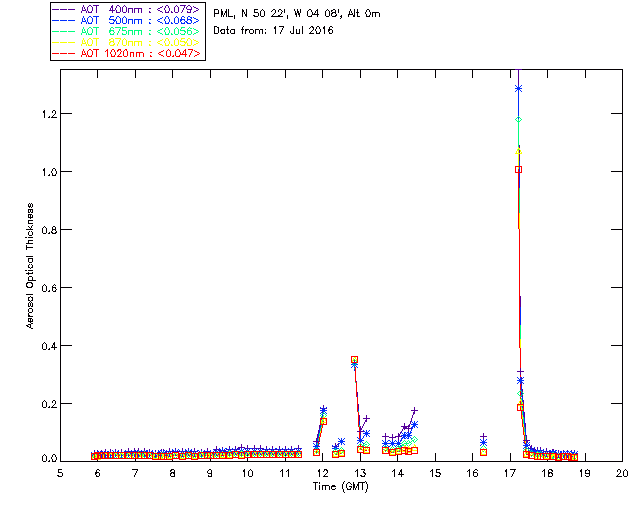Click the y-axis tick label '0.4'
This screenshot has height=512, width=640.
[x=49, y=345]
